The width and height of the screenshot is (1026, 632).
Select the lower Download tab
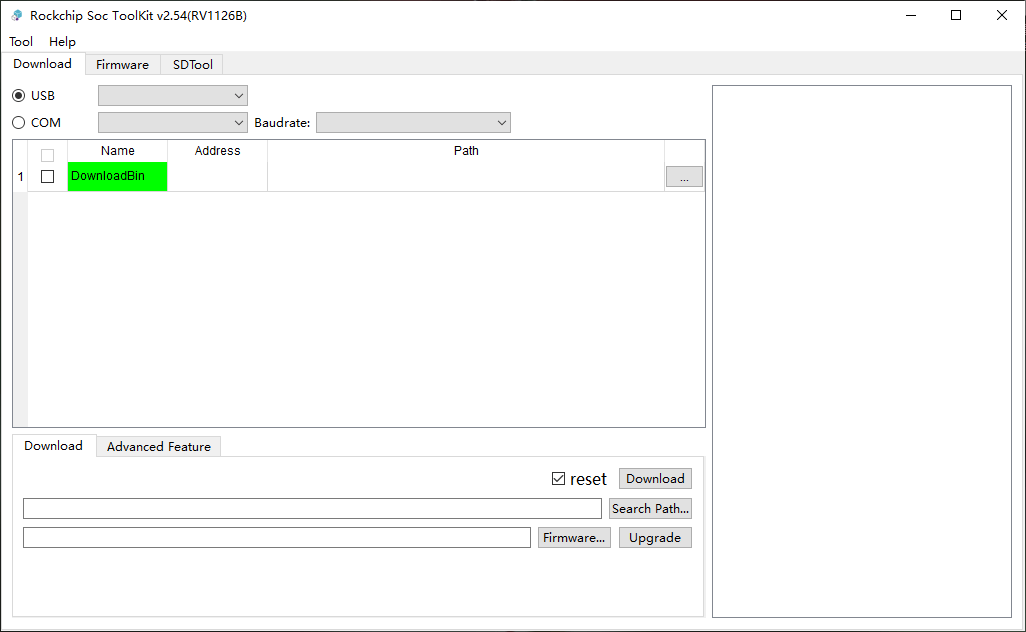pyautogui.click(x=54, y=446)
